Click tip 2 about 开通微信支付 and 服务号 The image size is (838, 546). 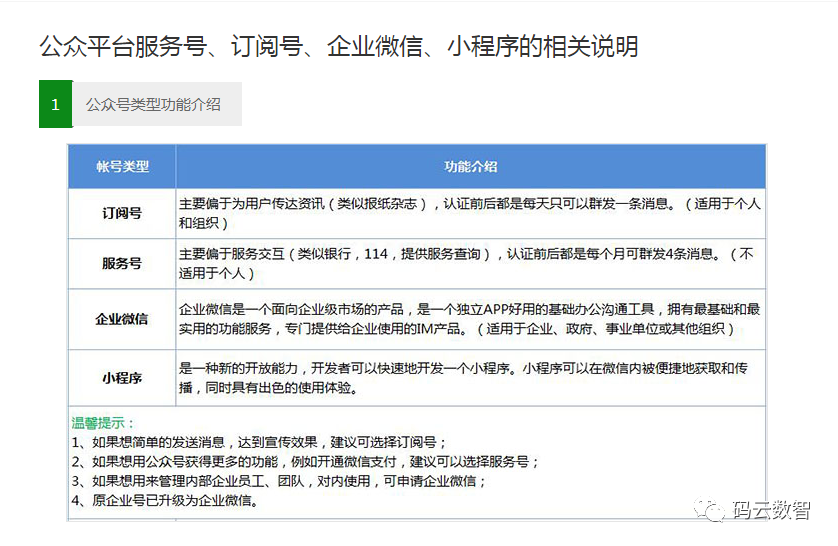(305, 462)
